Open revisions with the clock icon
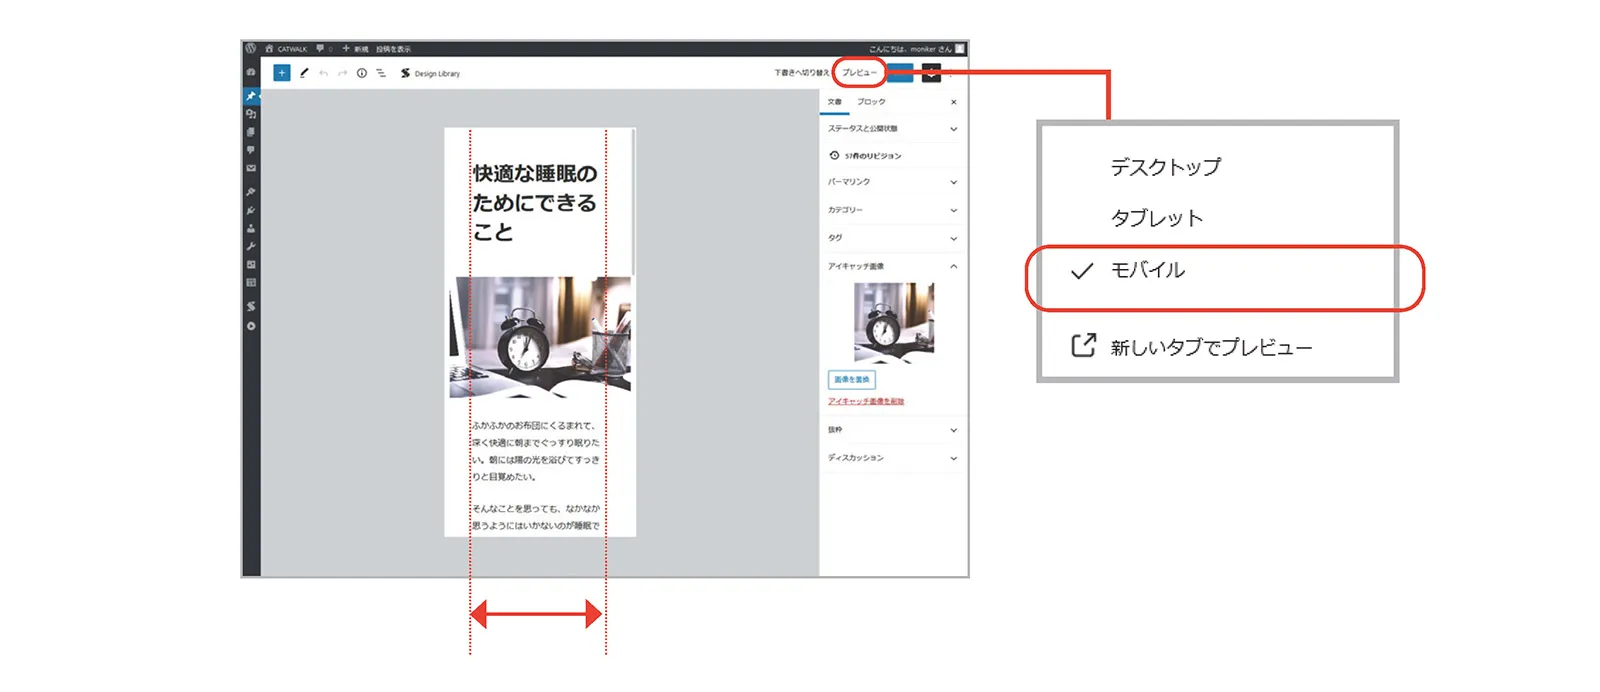This screenshot has height=692, width=1600. point(834,155)
